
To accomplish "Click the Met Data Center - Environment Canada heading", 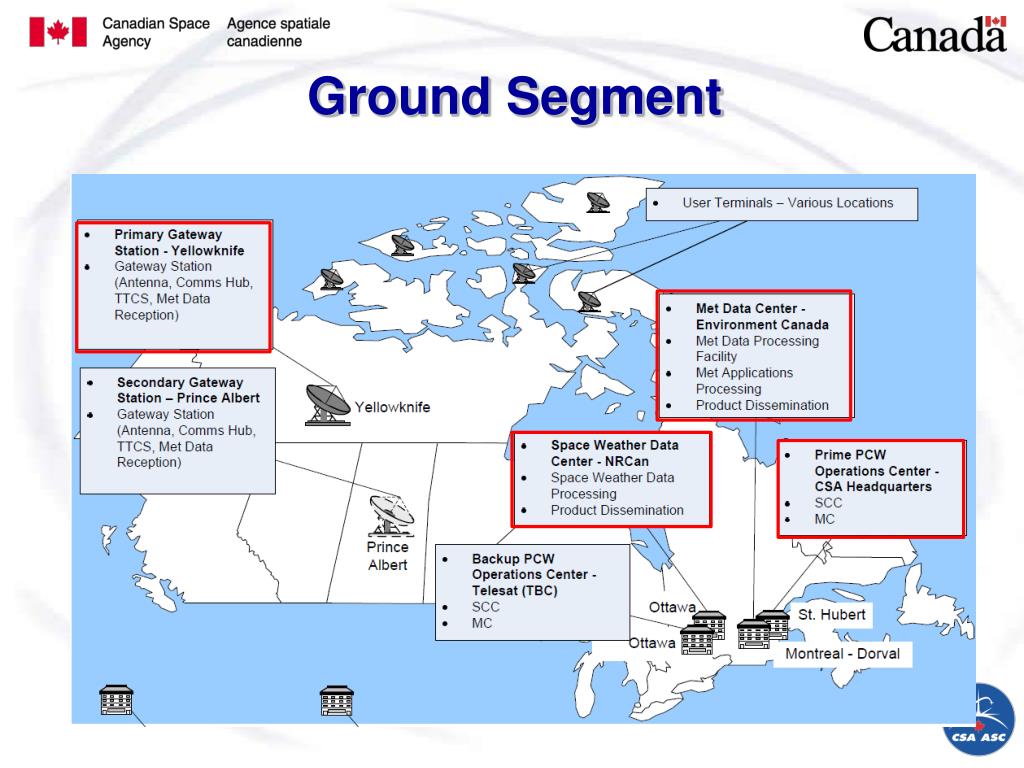I will click(762, 316).
